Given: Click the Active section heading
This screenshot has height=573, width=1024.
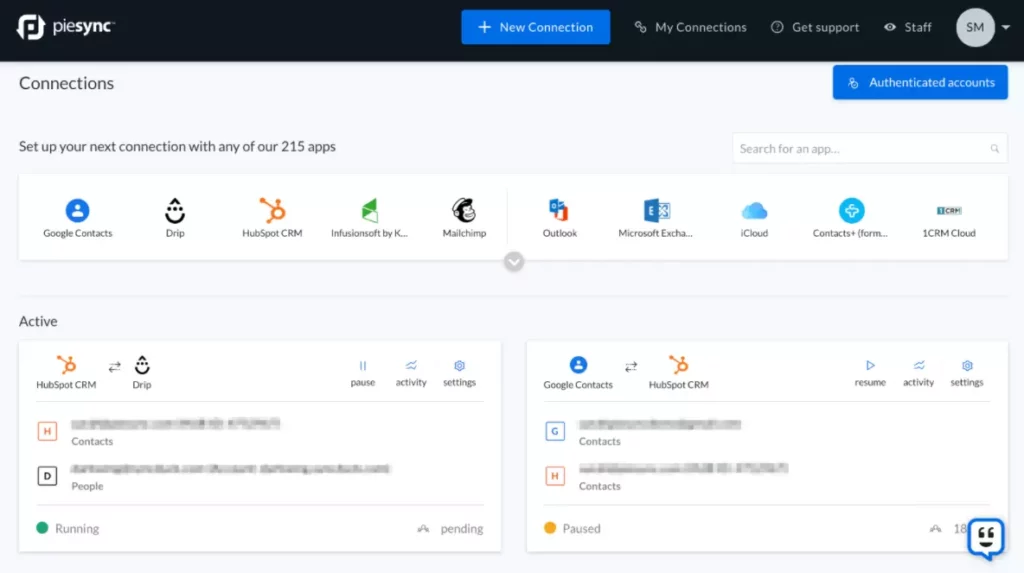Looking at the screenshot, I should click(38, 321).
